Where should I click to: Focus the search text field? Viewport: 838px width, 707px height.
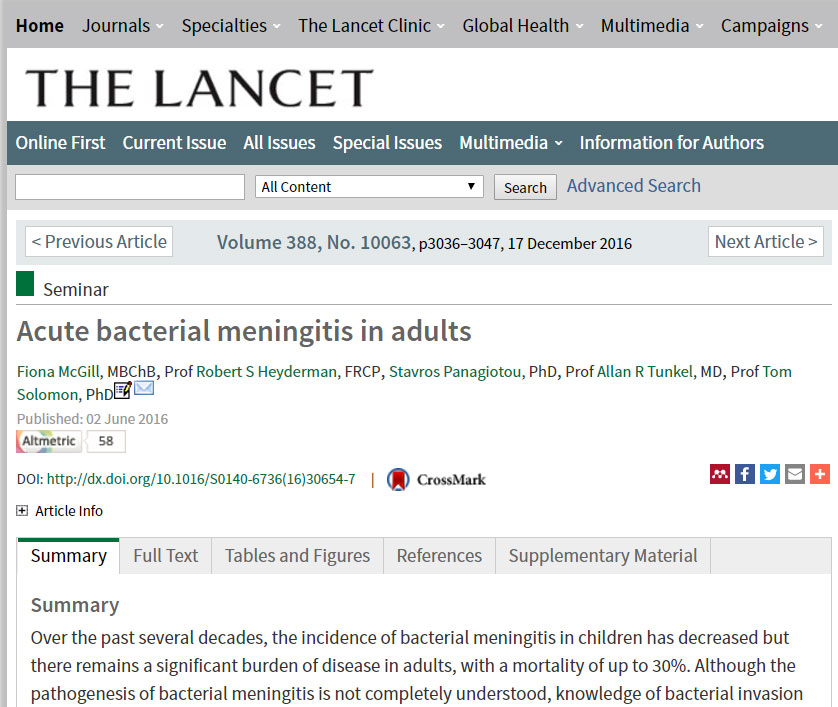[130, 187]
